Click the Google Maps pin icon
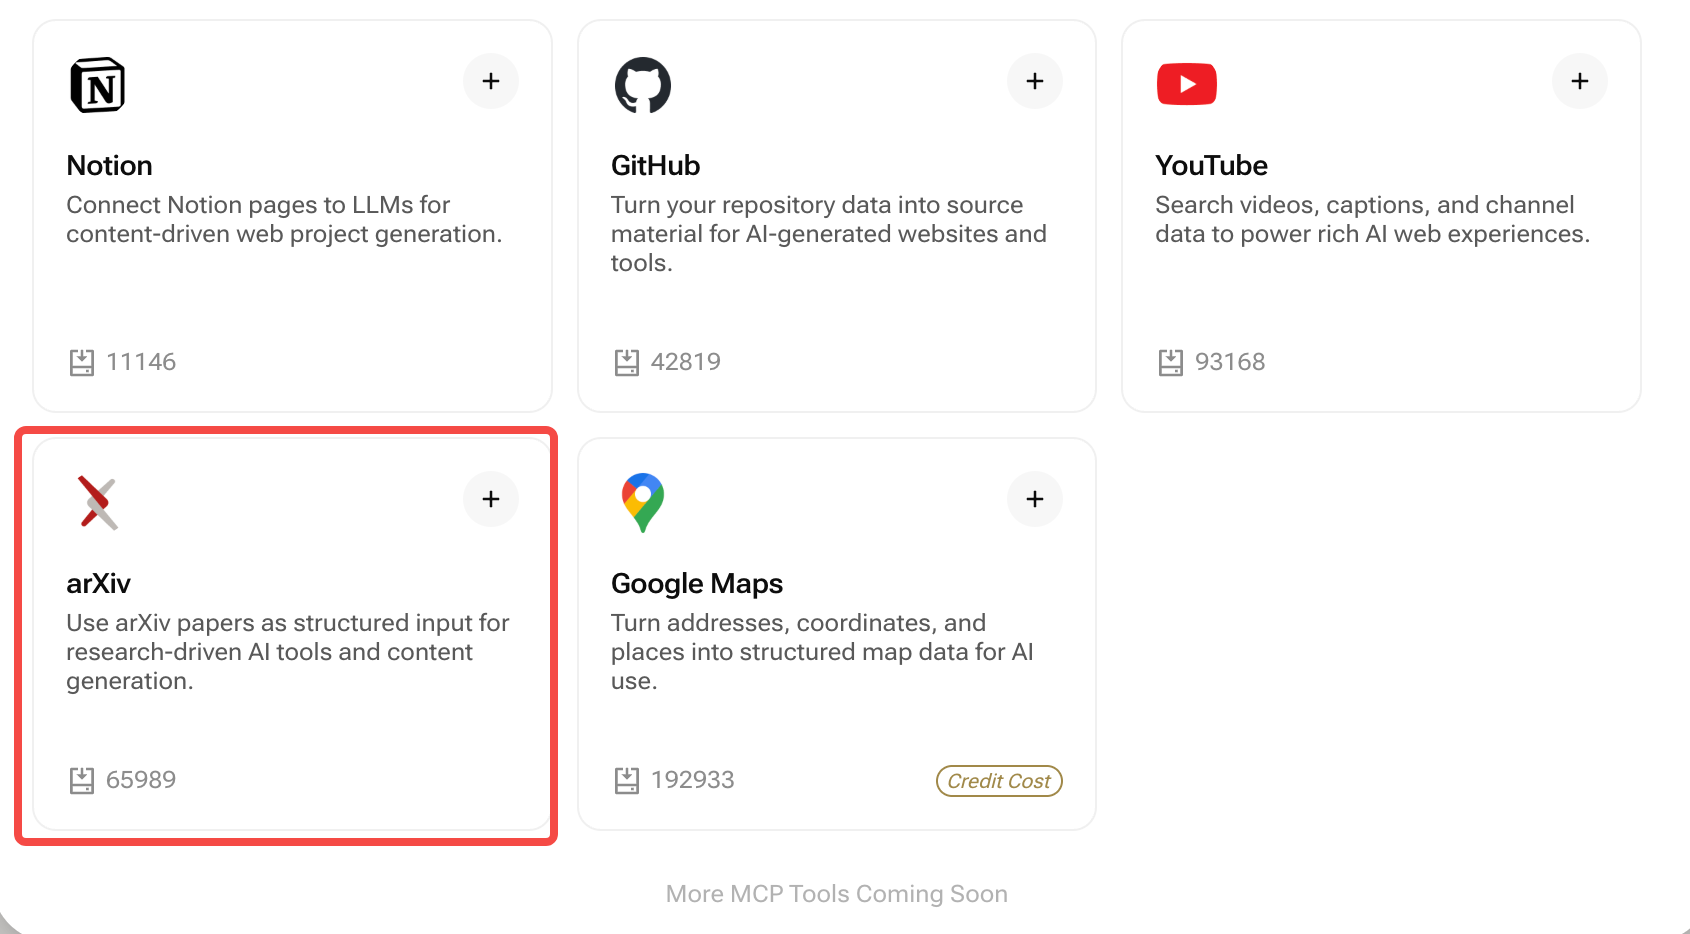This screenshot has width=1690, height=934. point(642,502)
